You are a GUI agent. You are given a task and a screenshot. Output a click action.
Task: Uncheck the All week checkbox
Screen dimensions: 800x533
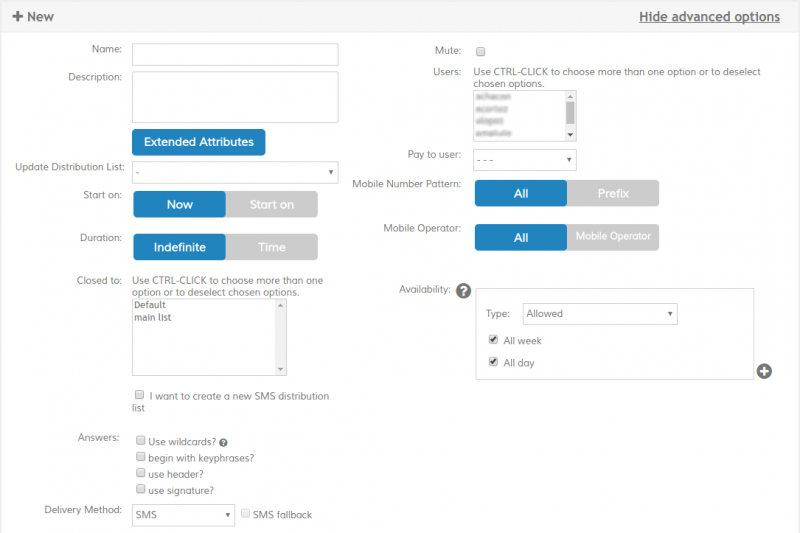coord(493,341)
